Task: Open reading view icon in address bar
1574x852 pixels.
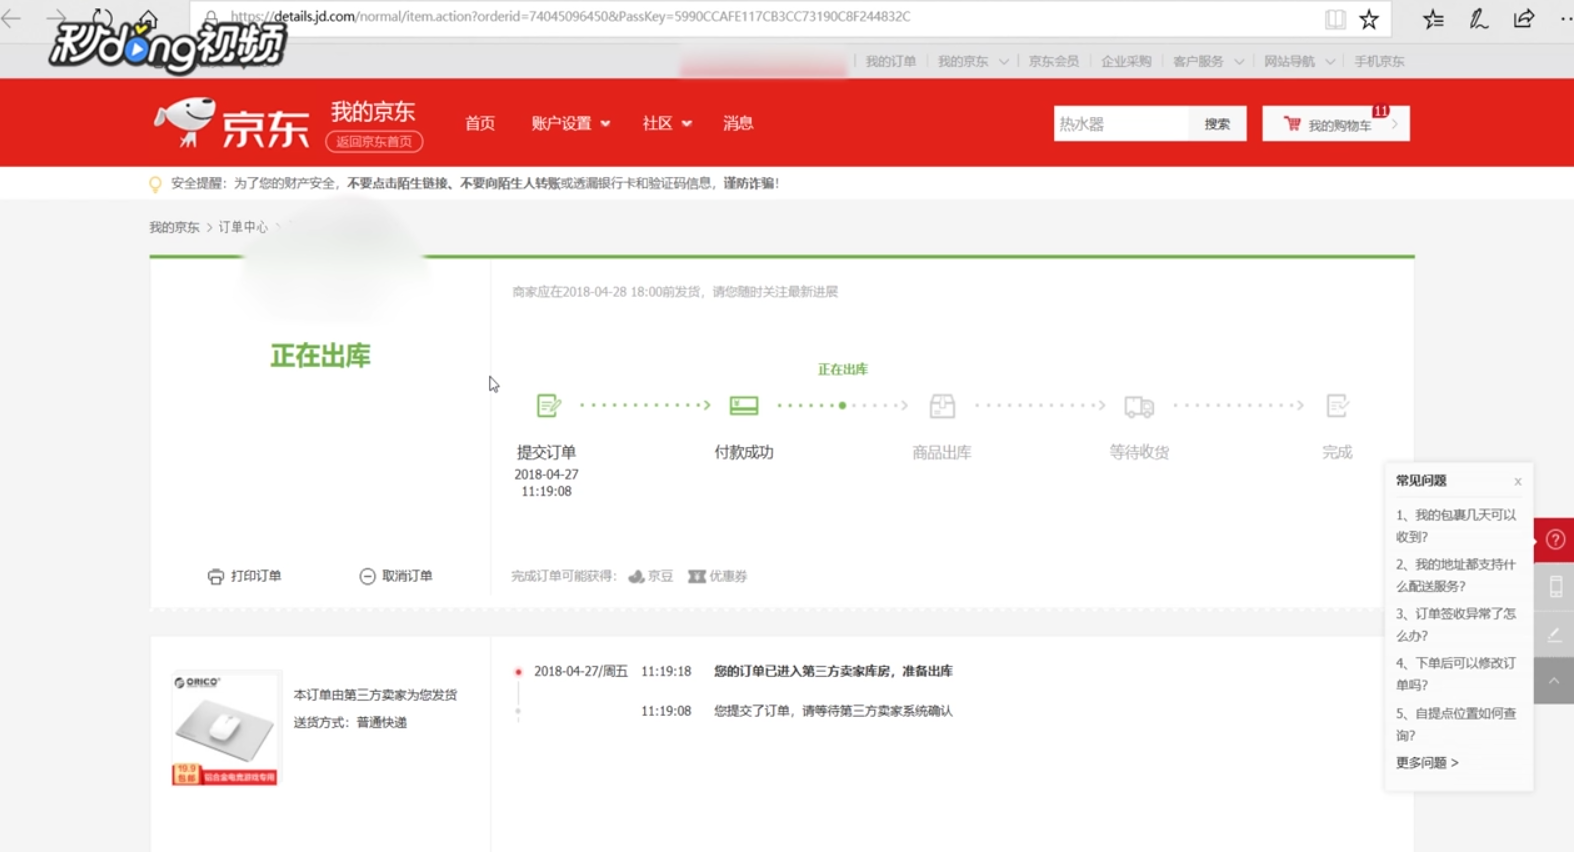Action: coord(1335,18)
